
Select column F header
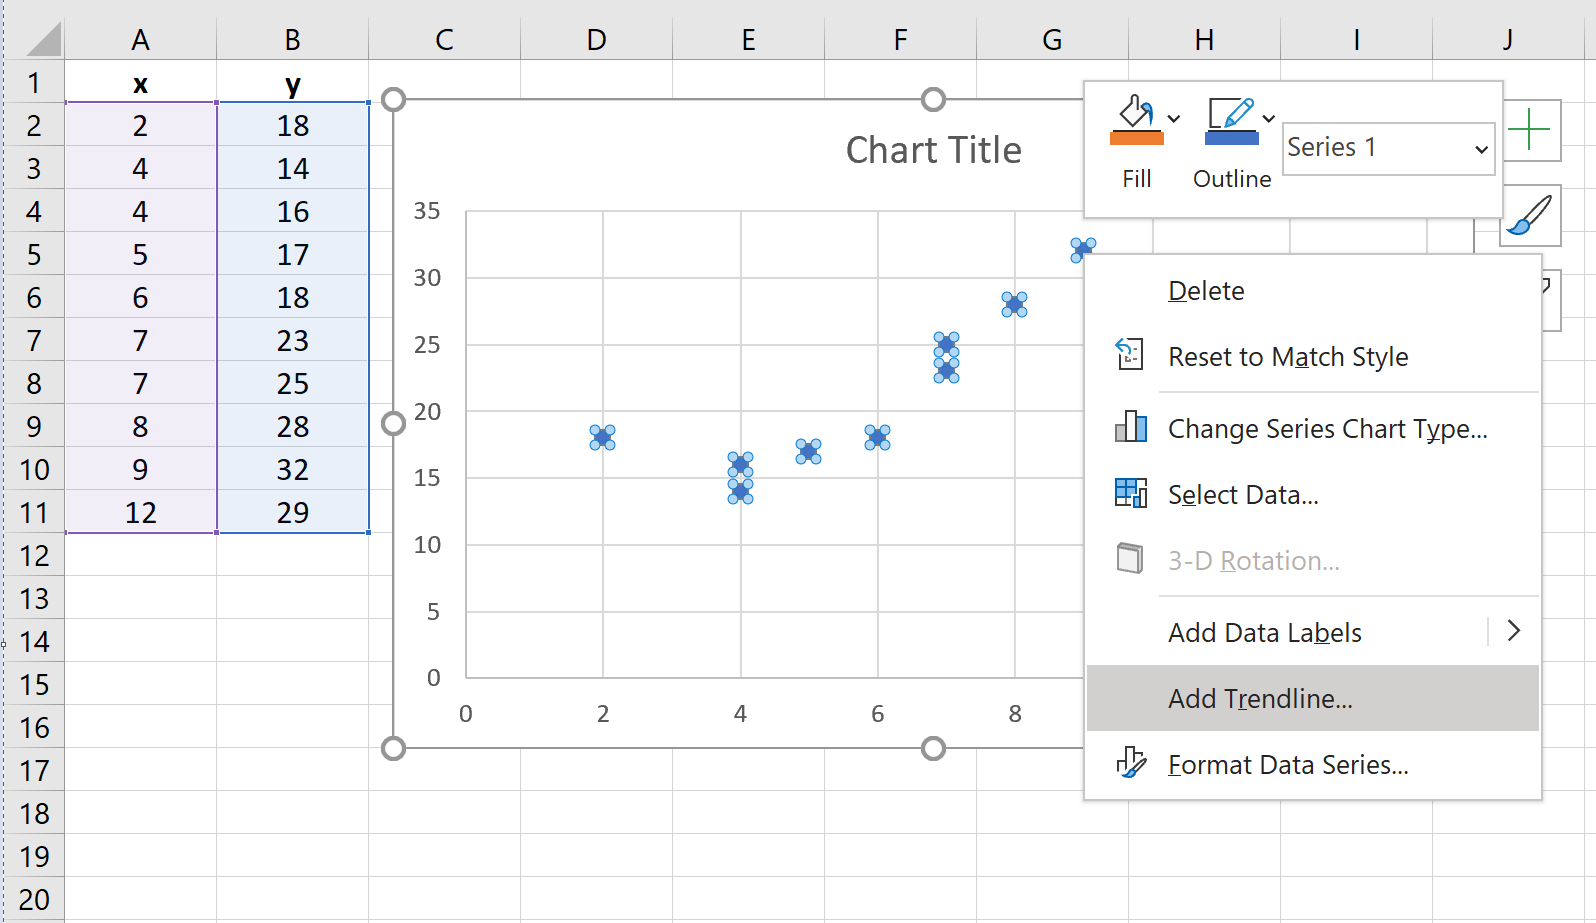coord(900,39)
